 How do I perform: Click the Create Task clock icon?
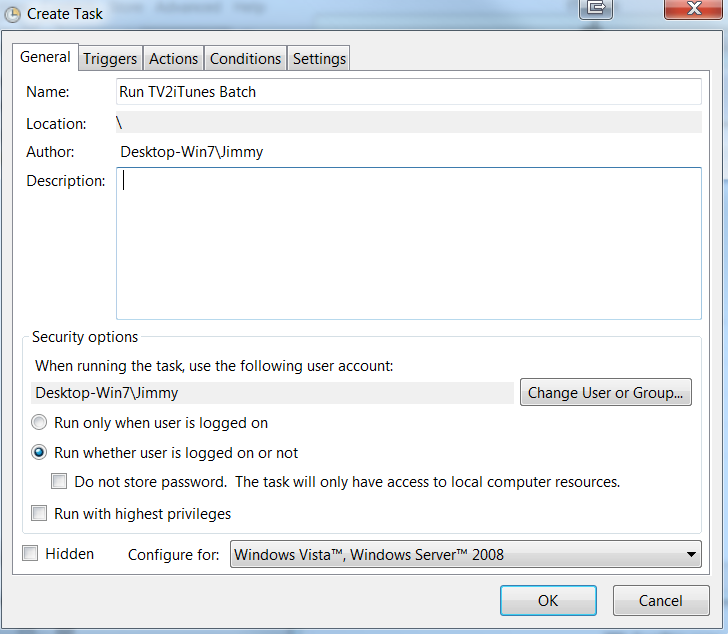tap(13, 14)
